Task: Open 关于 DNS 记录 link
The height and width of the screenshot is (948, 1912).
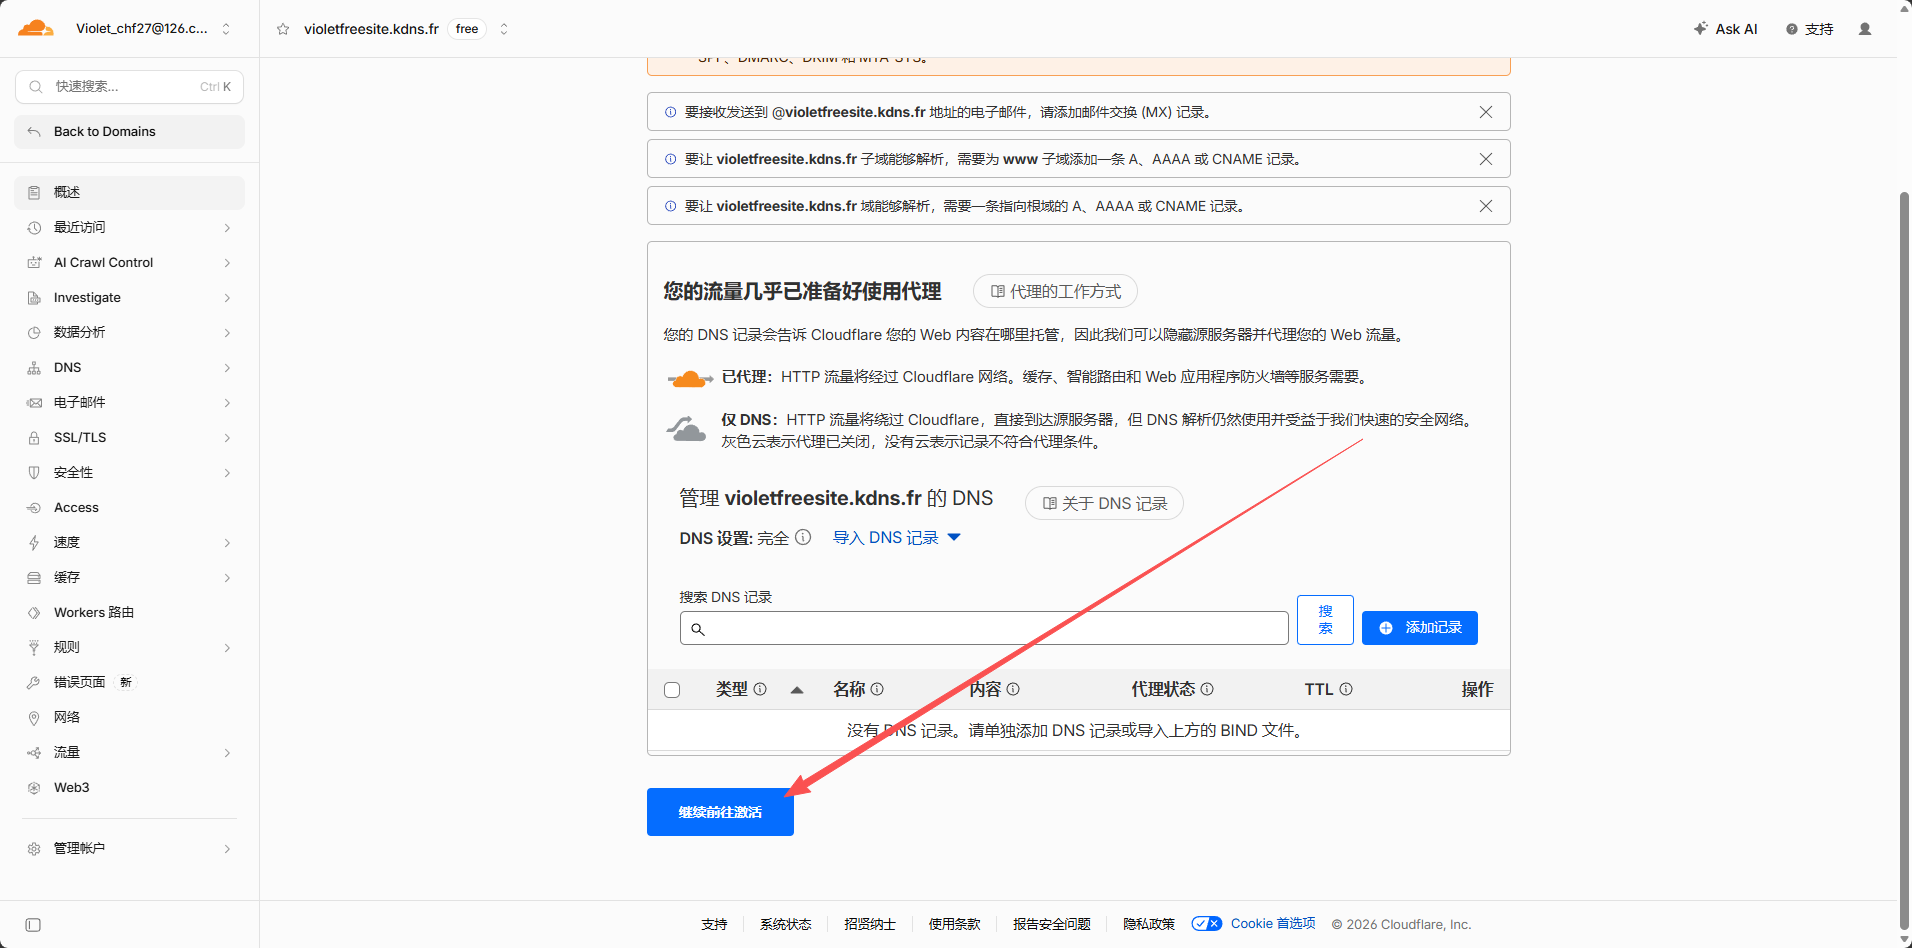Action: pyautogui.click(x=1104, y=503)
